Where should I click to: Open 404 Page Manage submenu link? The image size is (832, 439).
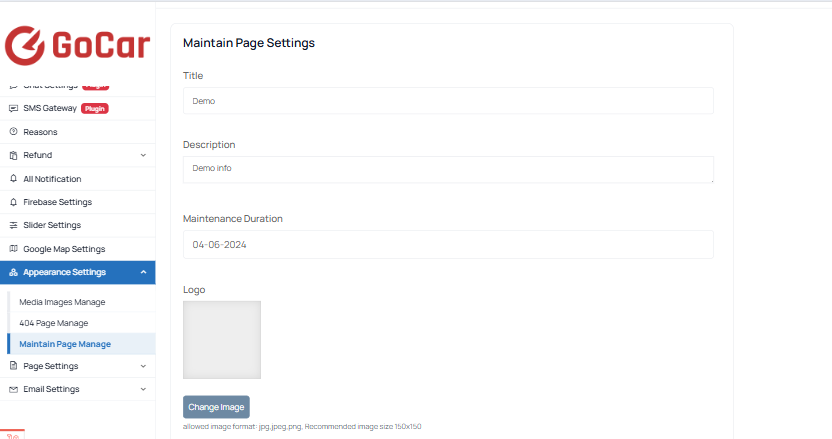[54, 323]
